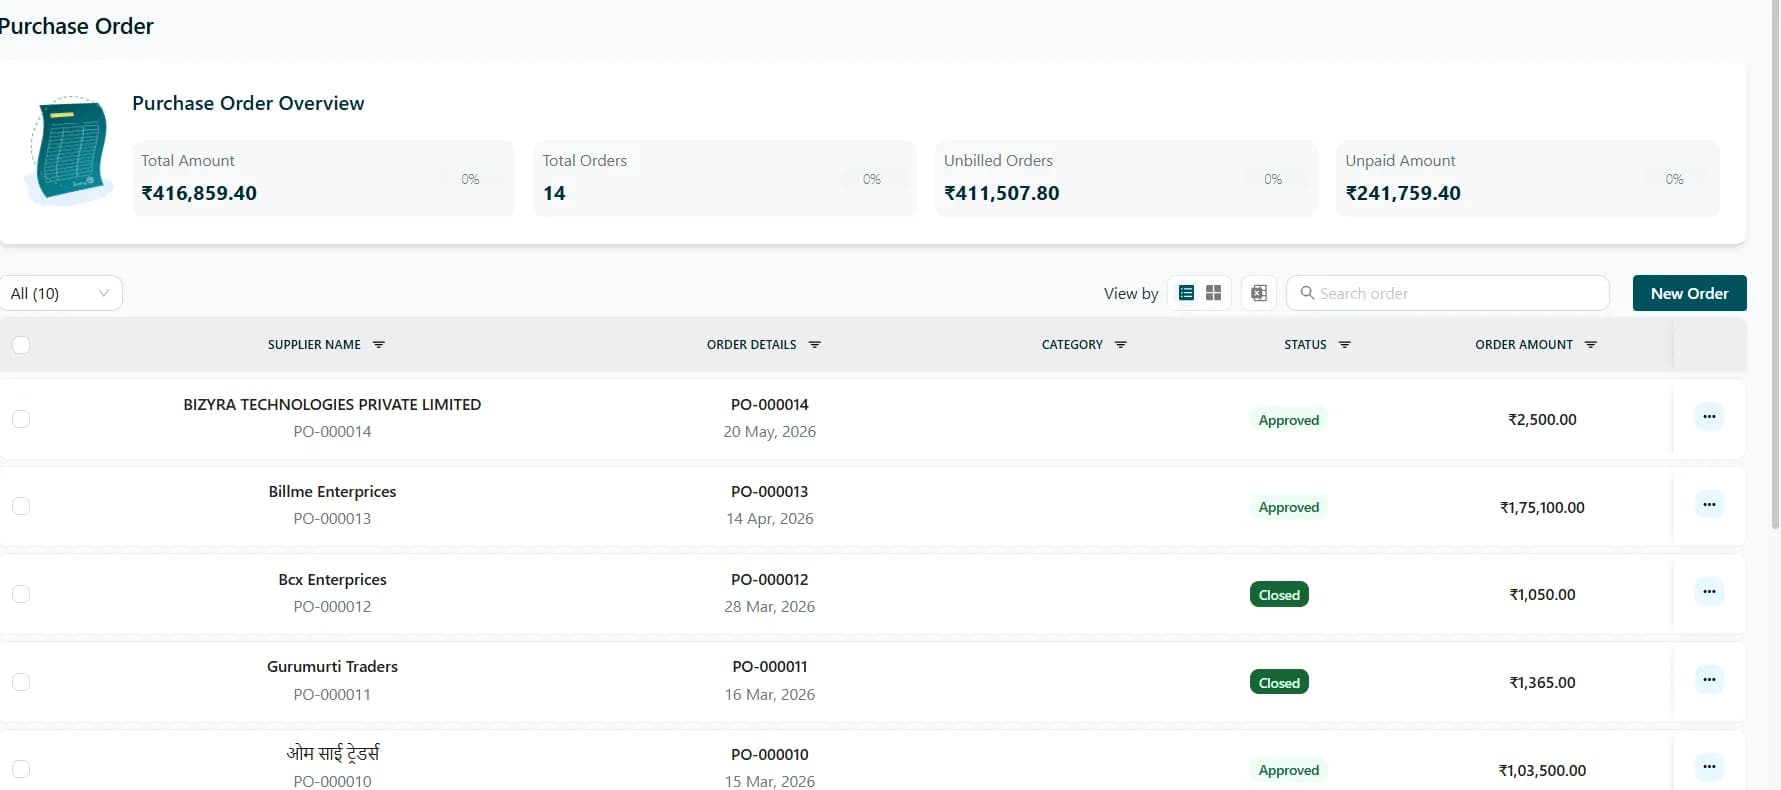Select the Bcx Enterprices order checkbox

[x=21, y=594]
